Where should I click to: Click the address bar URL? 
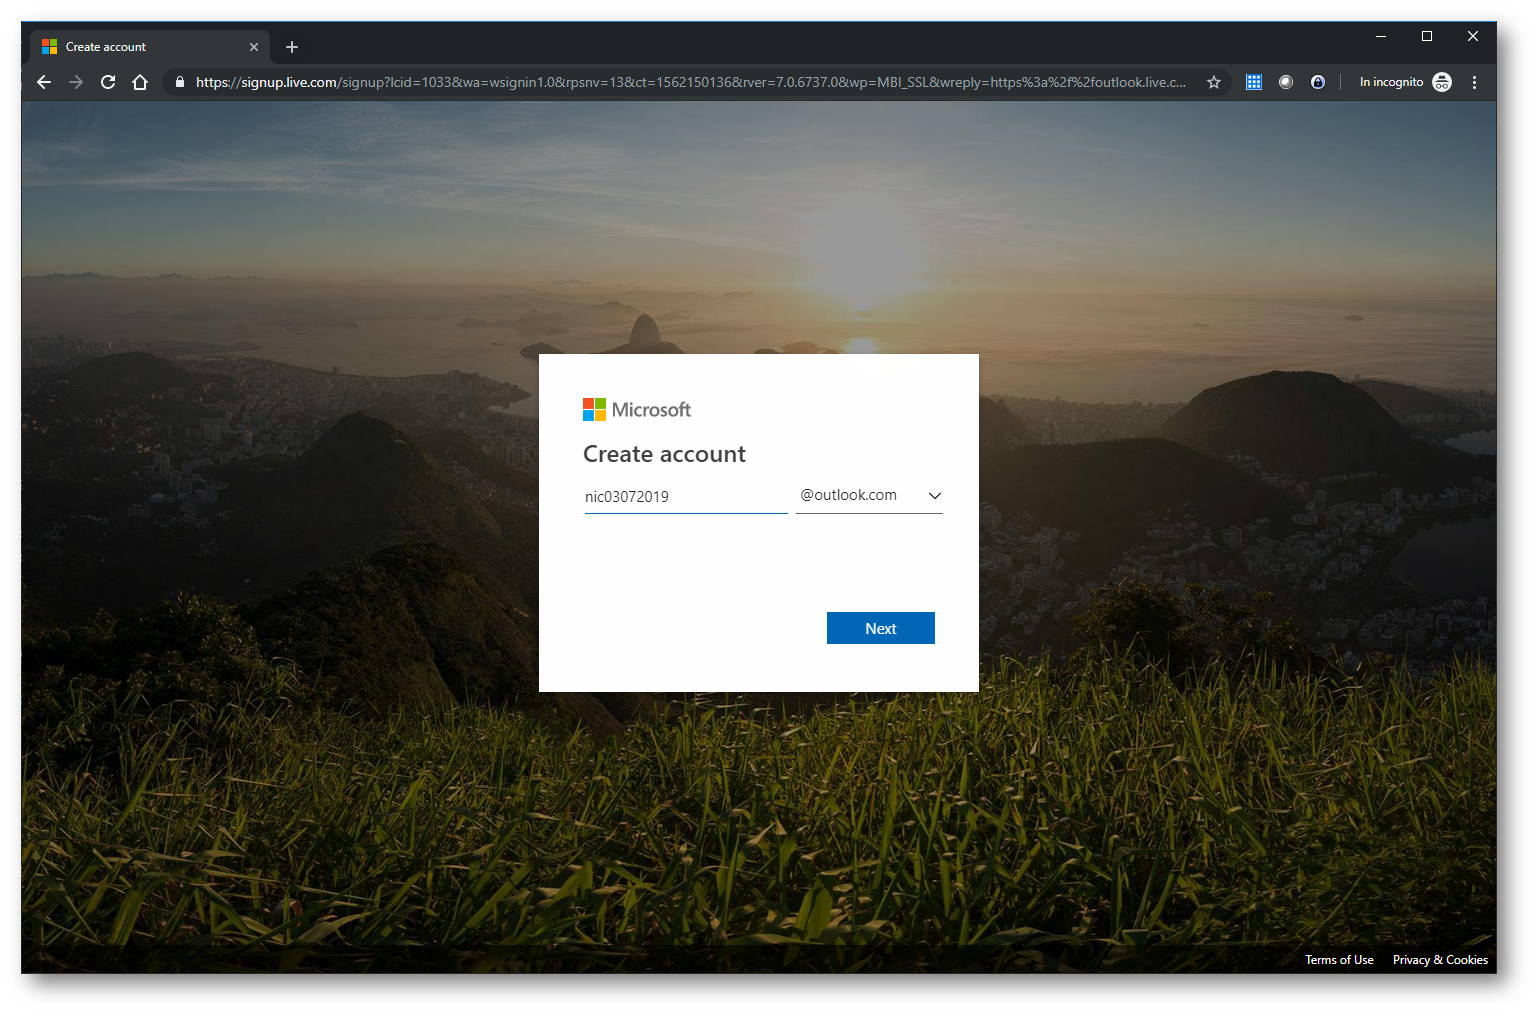click(690, 82)
